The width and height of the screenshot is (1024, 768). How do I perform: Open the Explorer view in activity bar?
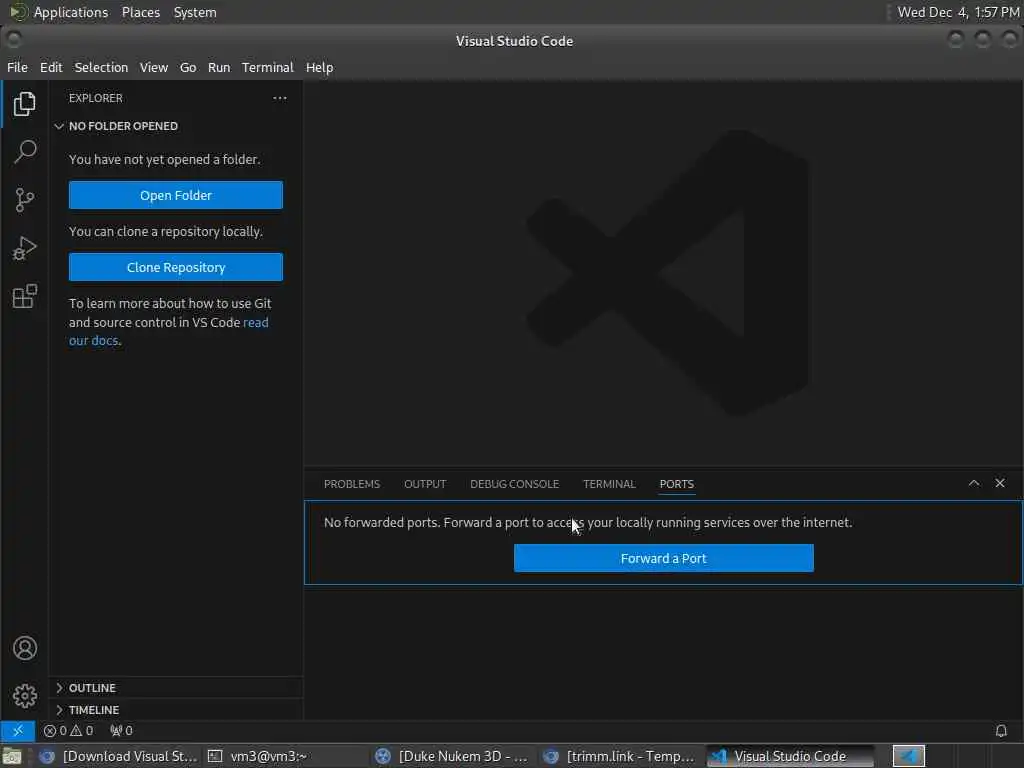click(24, 104)
